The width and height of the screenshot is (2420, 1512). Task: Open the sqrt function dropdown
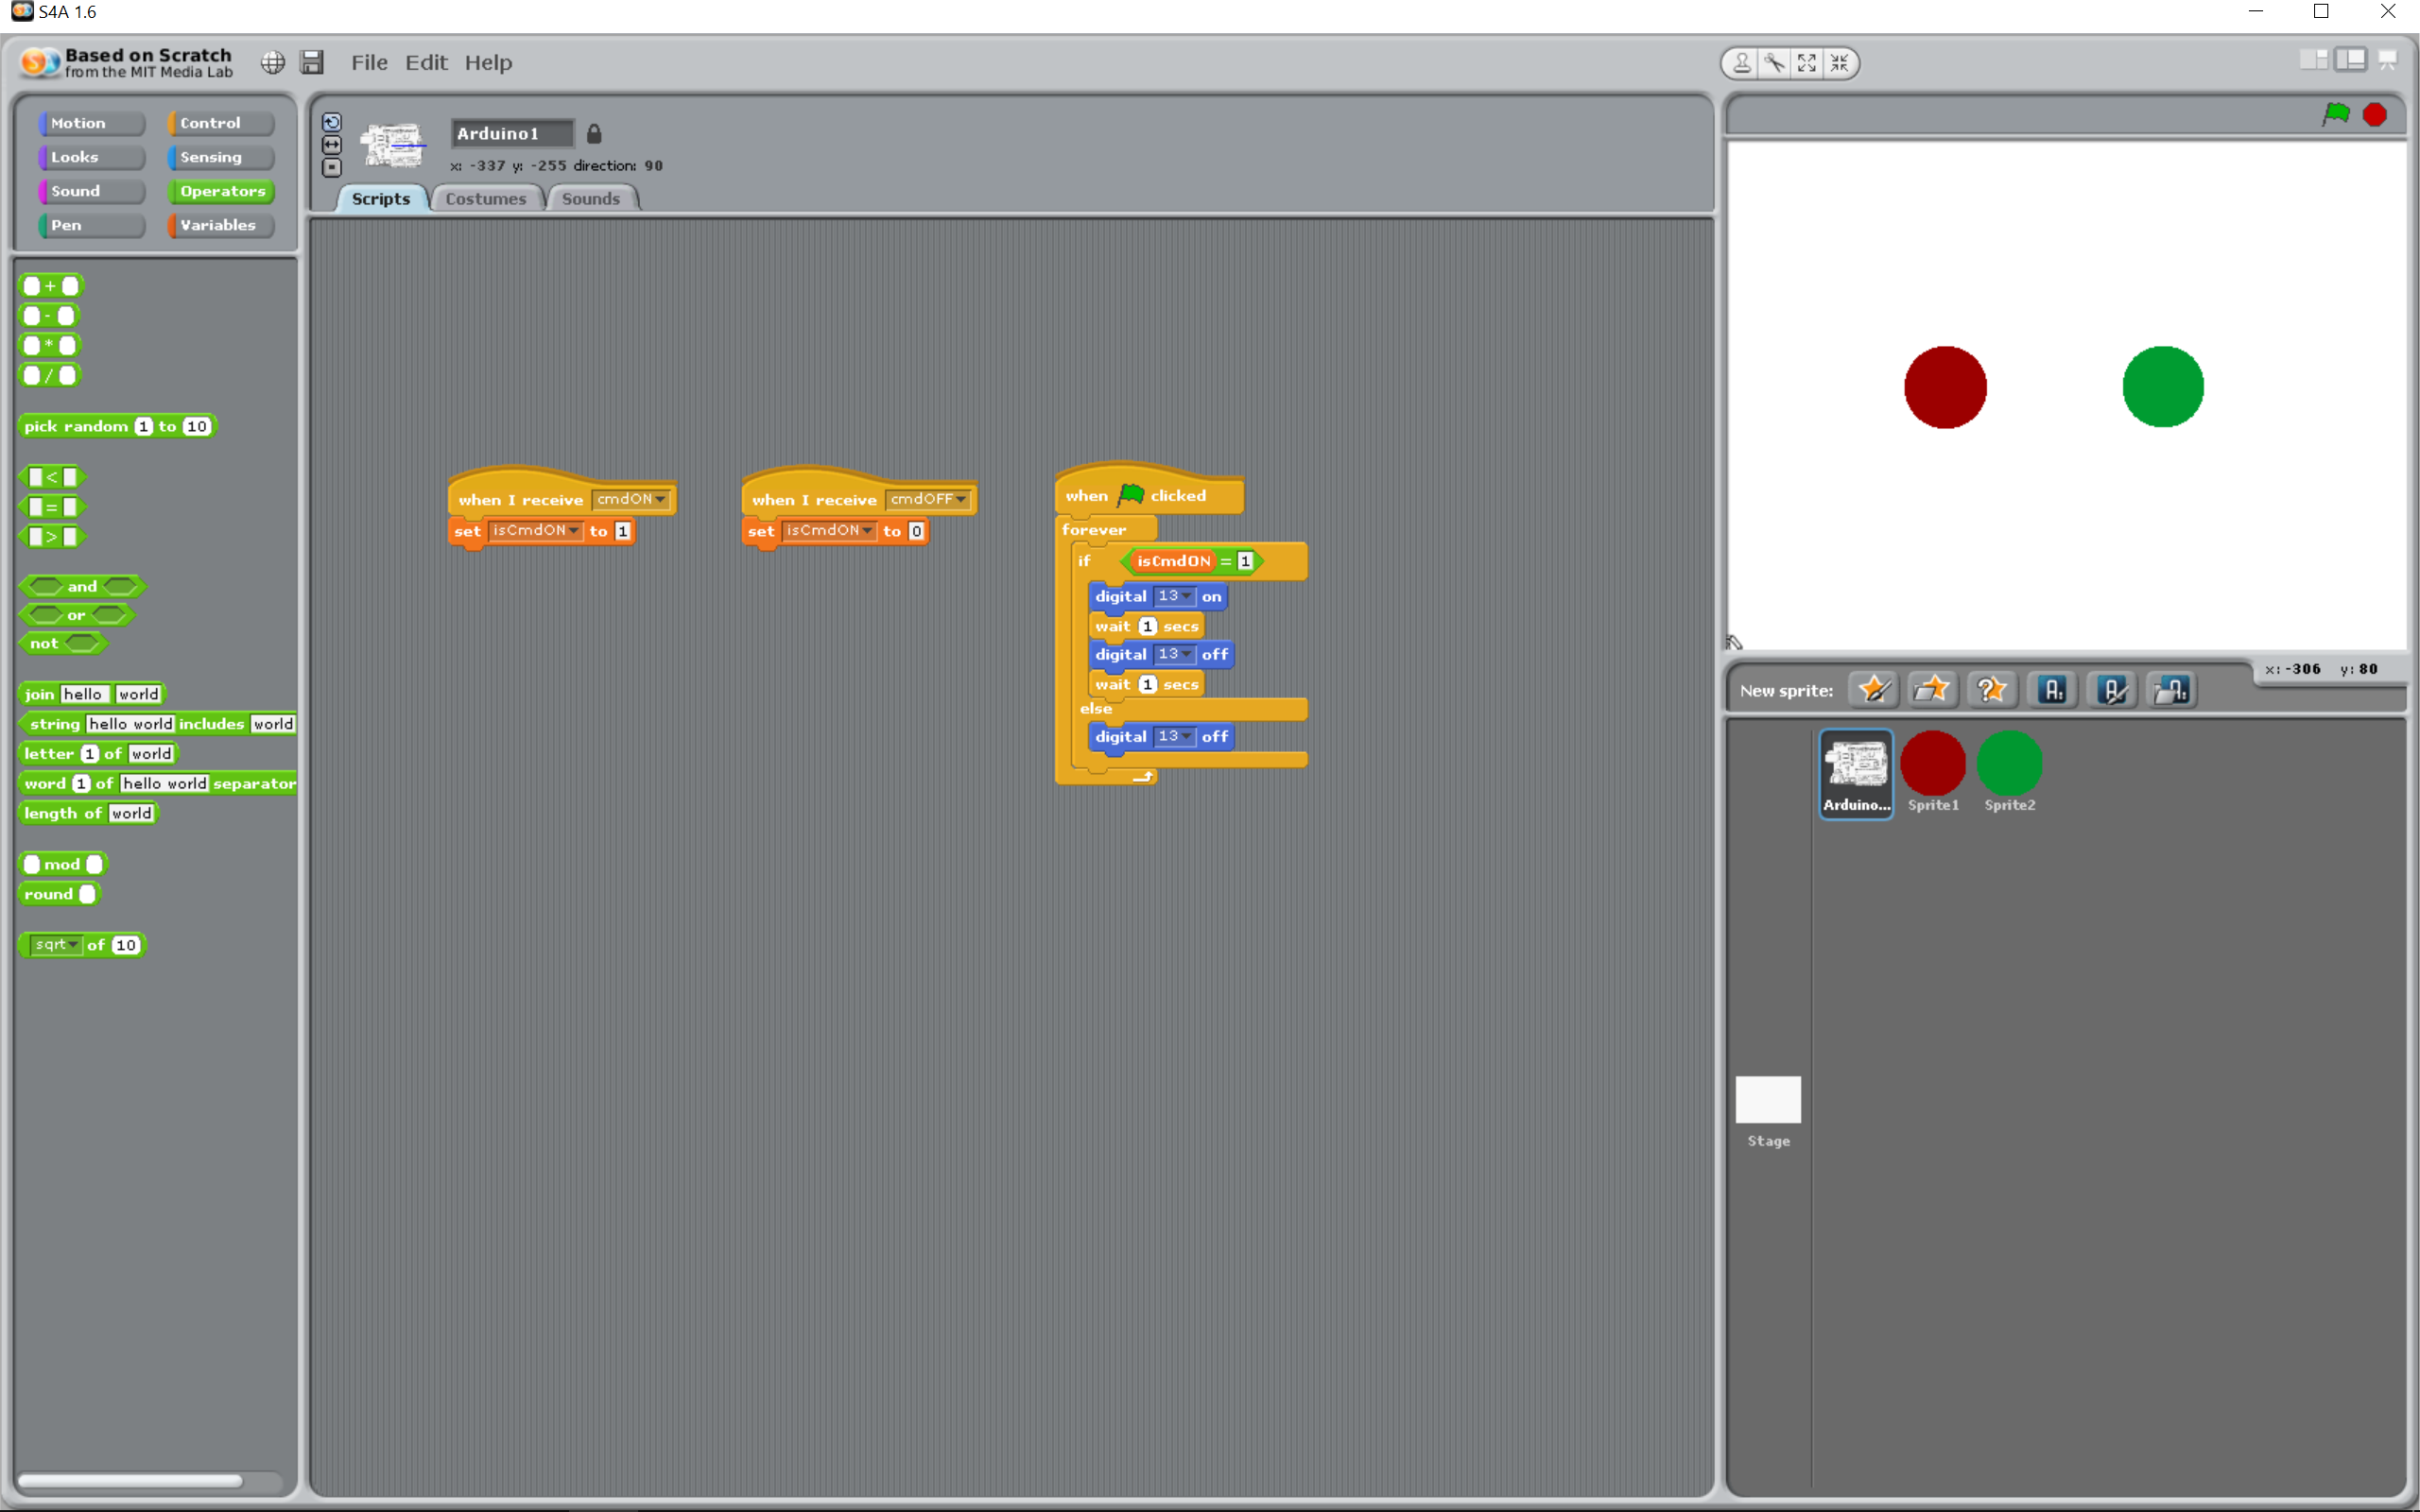[x=56, y=945]
